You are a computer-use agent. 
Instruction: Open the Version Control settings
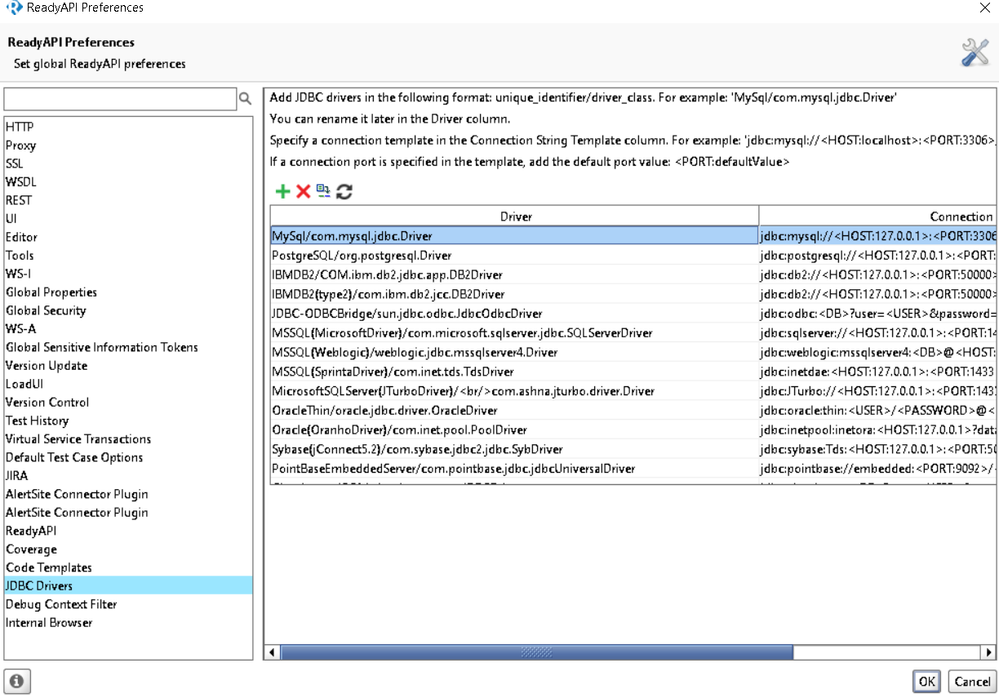[47, 402]
